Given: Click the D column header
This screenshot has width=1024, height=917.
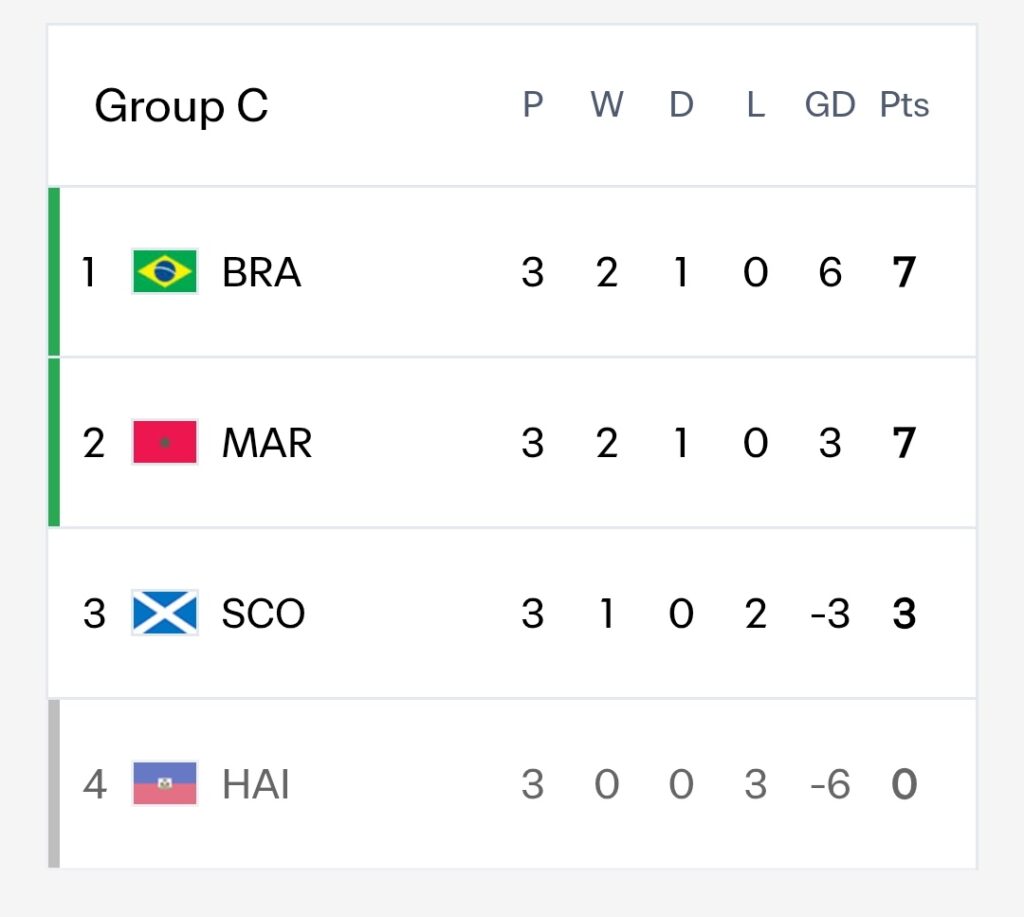Looking at the screenshot, I should [681, 105].
